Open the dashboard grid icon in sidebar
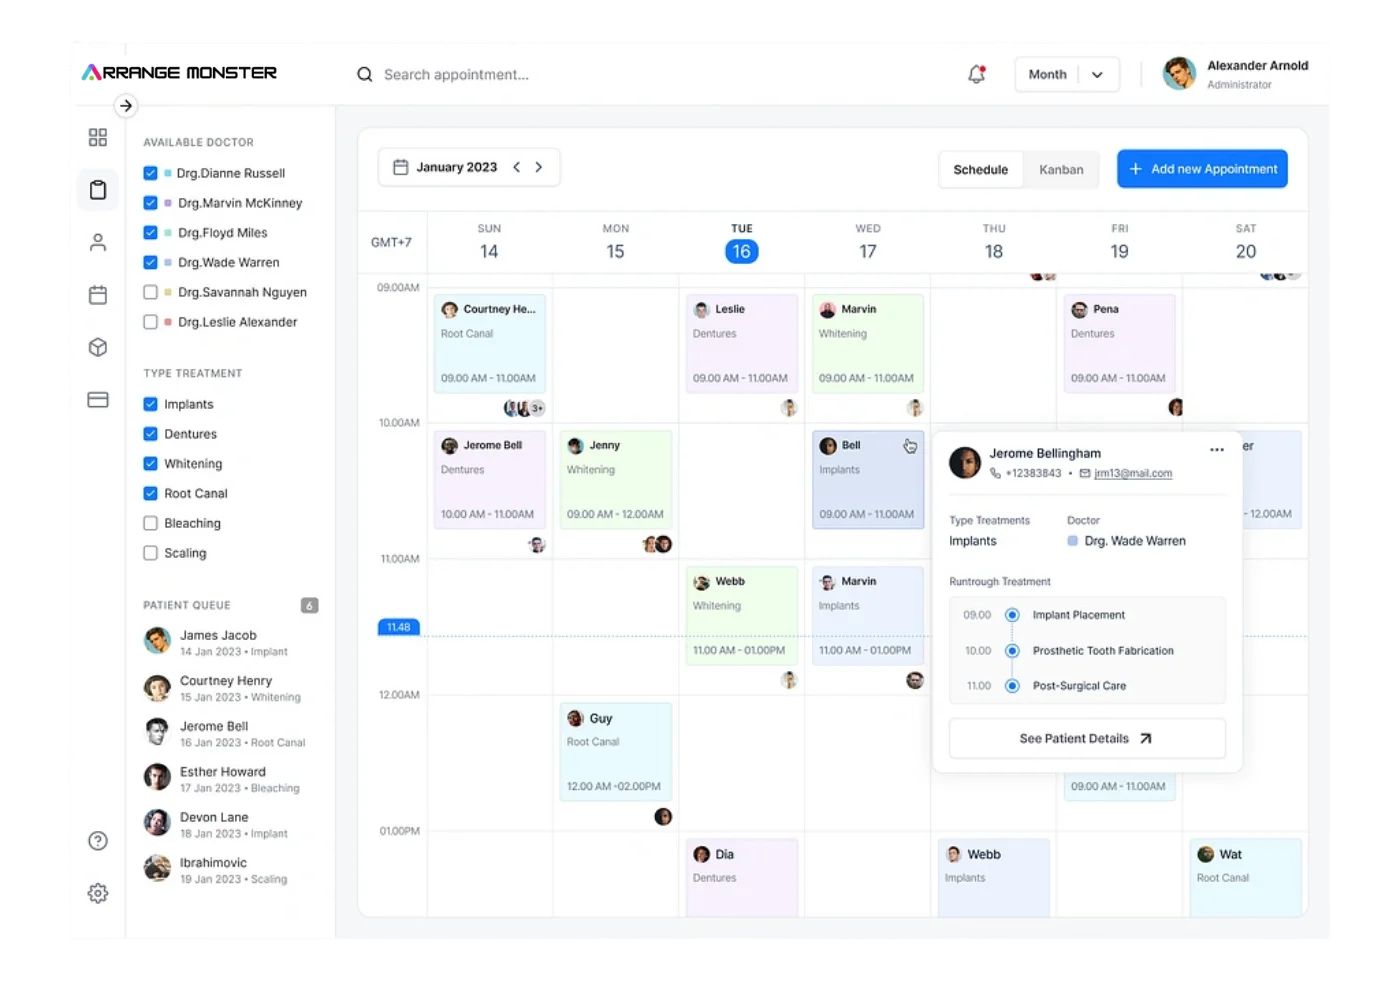This screenshot has width=1400, height=1000. [x=98, y=138]
